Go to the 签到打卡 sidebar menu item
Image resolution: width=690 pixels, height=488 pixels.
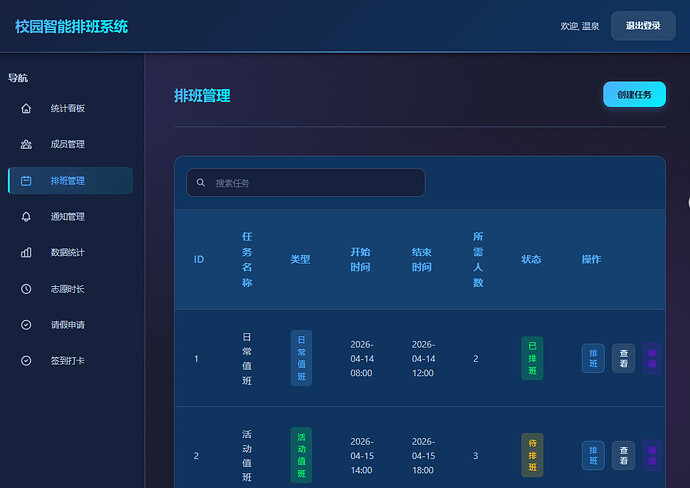[70, 361]
